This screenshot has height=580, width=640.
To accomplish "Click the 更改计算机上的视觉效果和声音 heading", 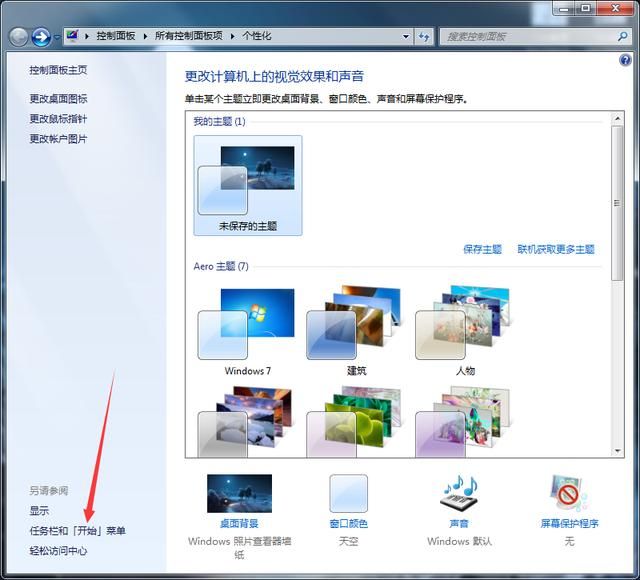I will tap(274, 76).
